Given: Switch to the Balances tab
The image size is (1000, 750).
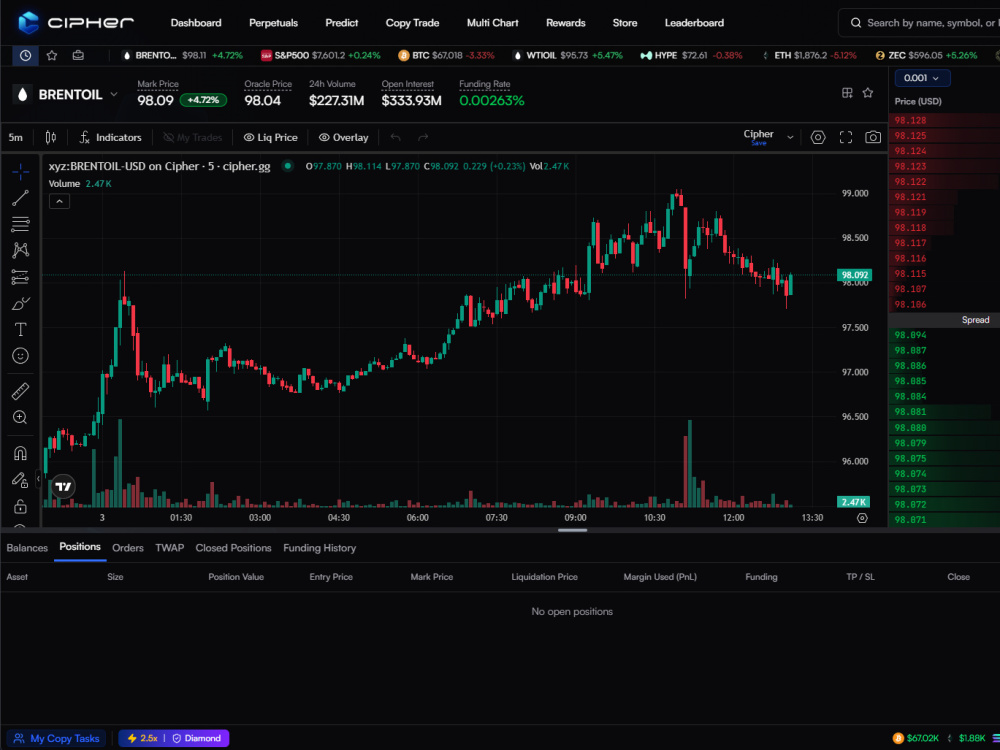Looking at the screenshot, I should pos(27,548).
